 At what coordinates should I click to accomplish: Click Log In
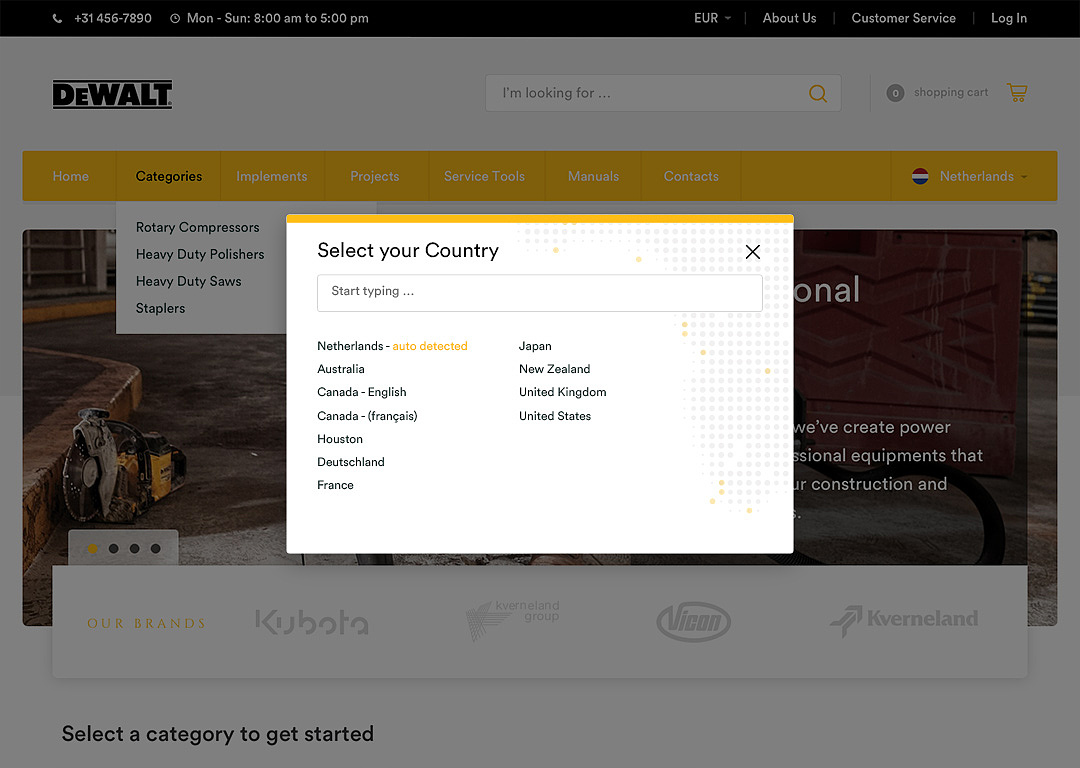point(1008,19)
